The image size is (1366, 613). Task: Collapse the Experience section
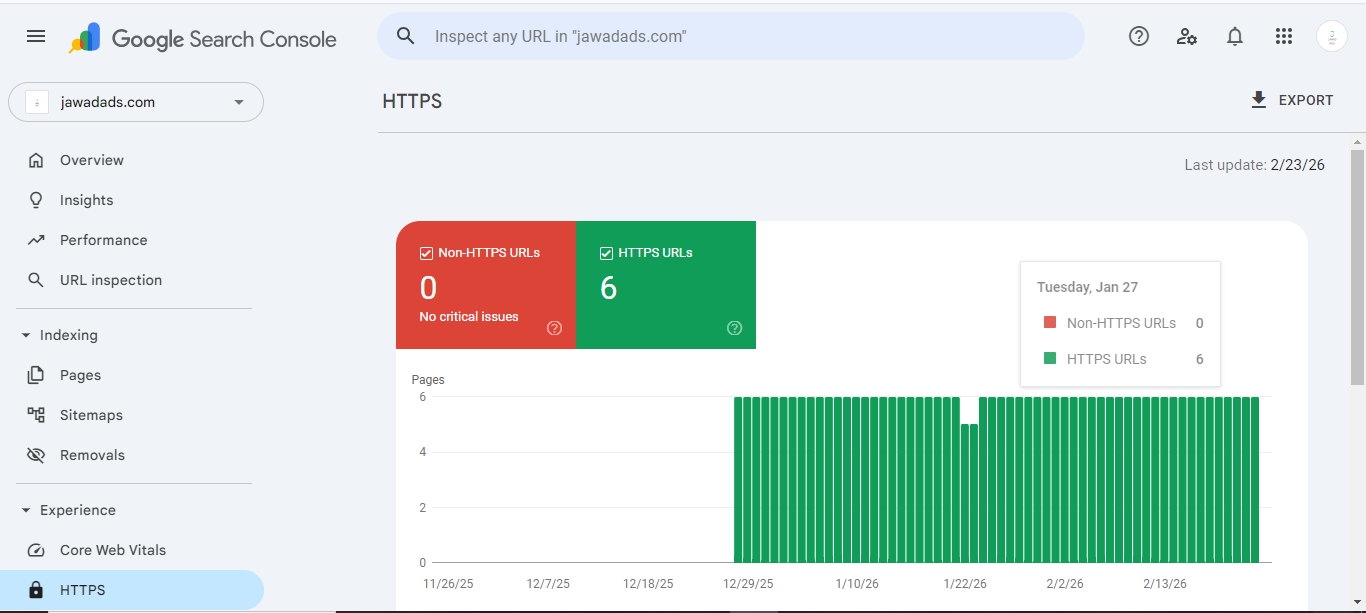pyautogui.click(x=26, y=510)
